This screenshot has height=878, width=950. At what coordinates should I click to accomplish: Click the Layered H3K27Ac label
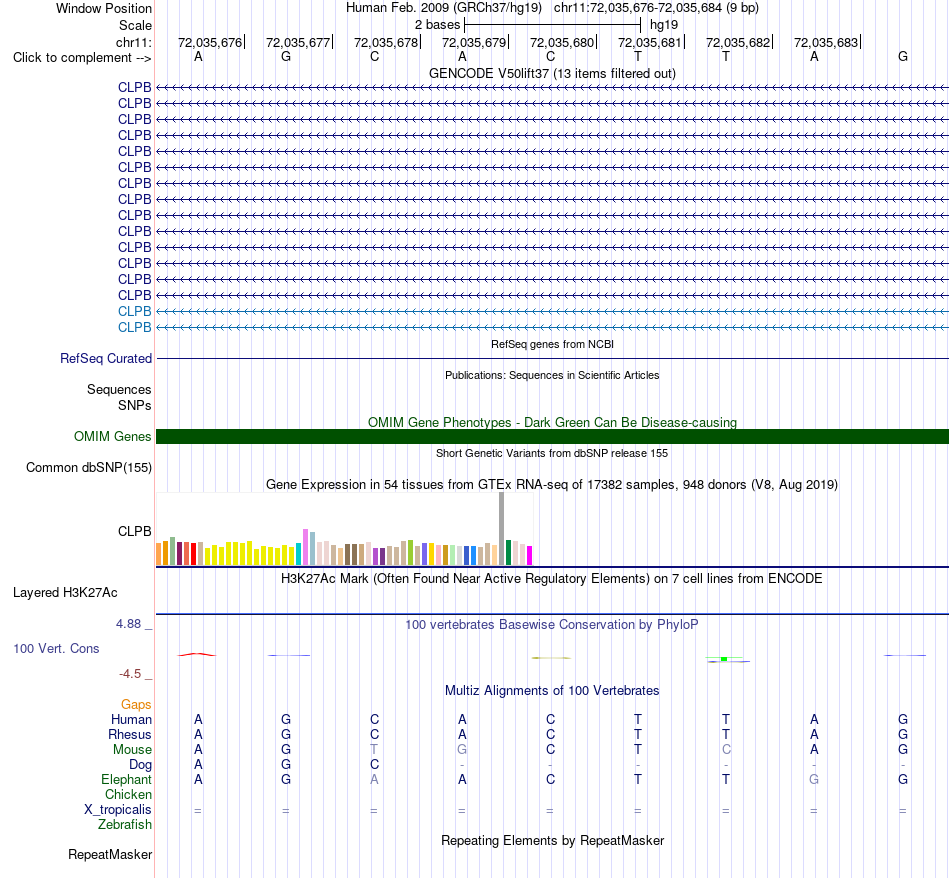pos(65,593)
